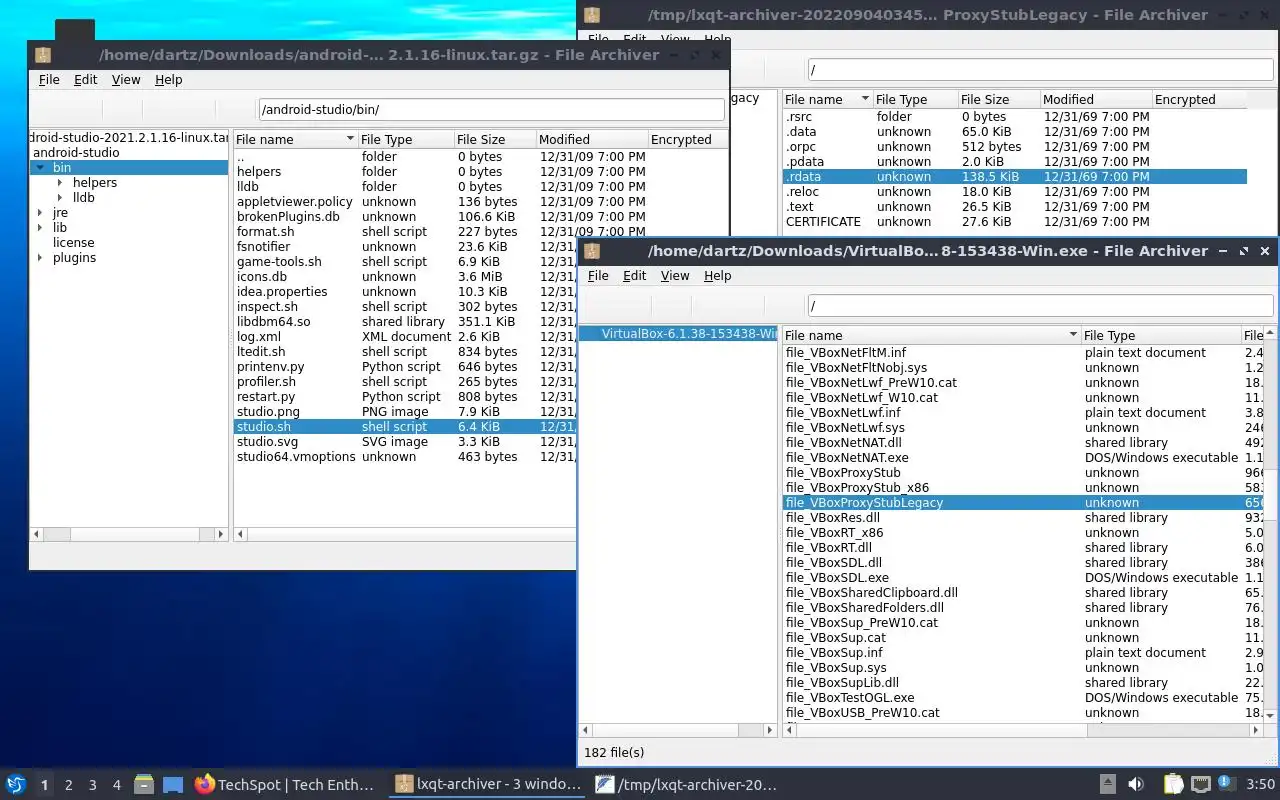Image resolution: width=1280 pixels, height=800 pixels.
Task: Click the VirtualBox archiver window title icon
Action: tap(592, 251)
